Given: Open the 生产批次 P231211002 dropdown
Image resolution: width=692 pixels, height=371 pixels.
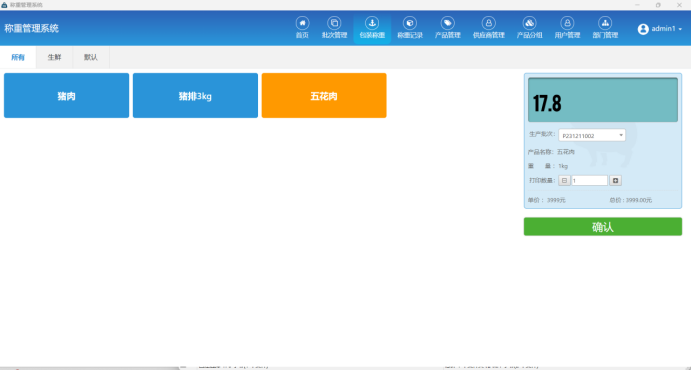Looking at the screenshot, I should 592,135.
